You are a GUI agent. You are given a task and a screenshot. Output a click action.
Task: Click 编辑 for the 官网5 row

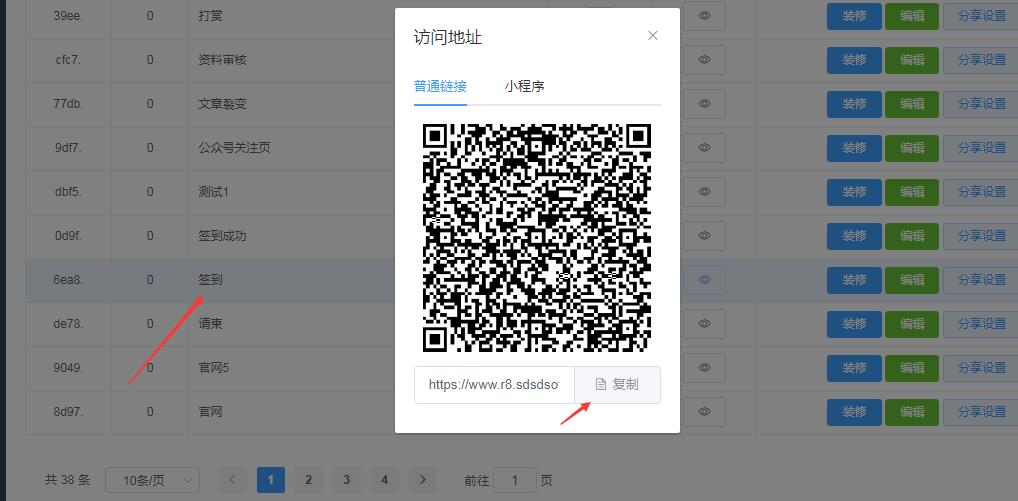pos(912,368)
